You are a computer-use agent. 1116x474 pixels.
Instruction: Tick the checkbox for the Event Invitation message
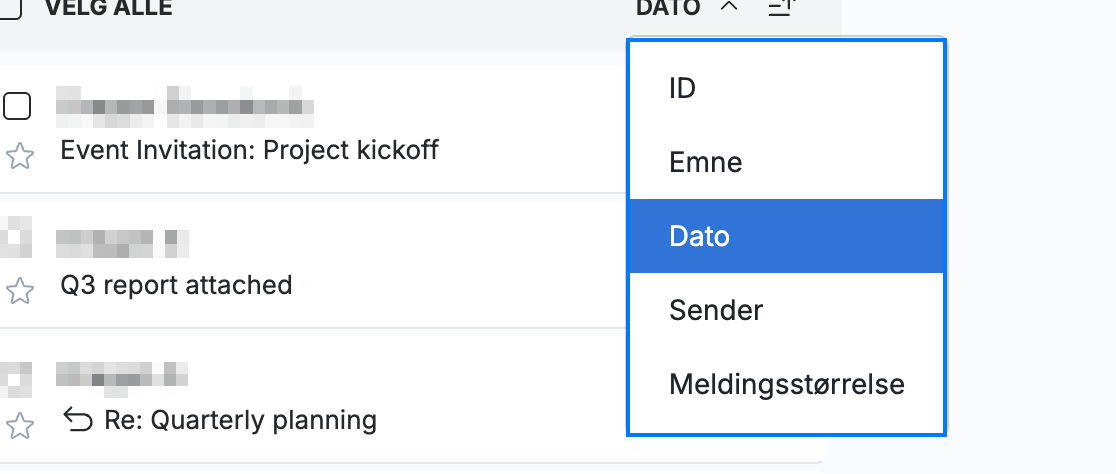tap(17, 107)
